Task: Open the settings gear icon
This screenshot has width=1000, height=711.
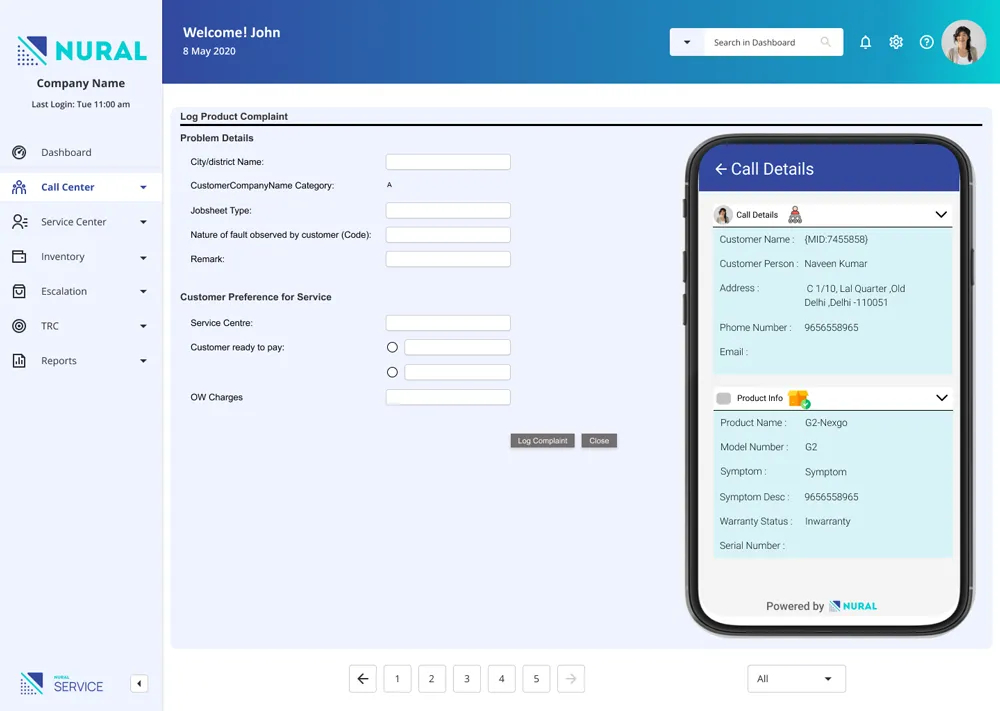Action: (896, 42)
